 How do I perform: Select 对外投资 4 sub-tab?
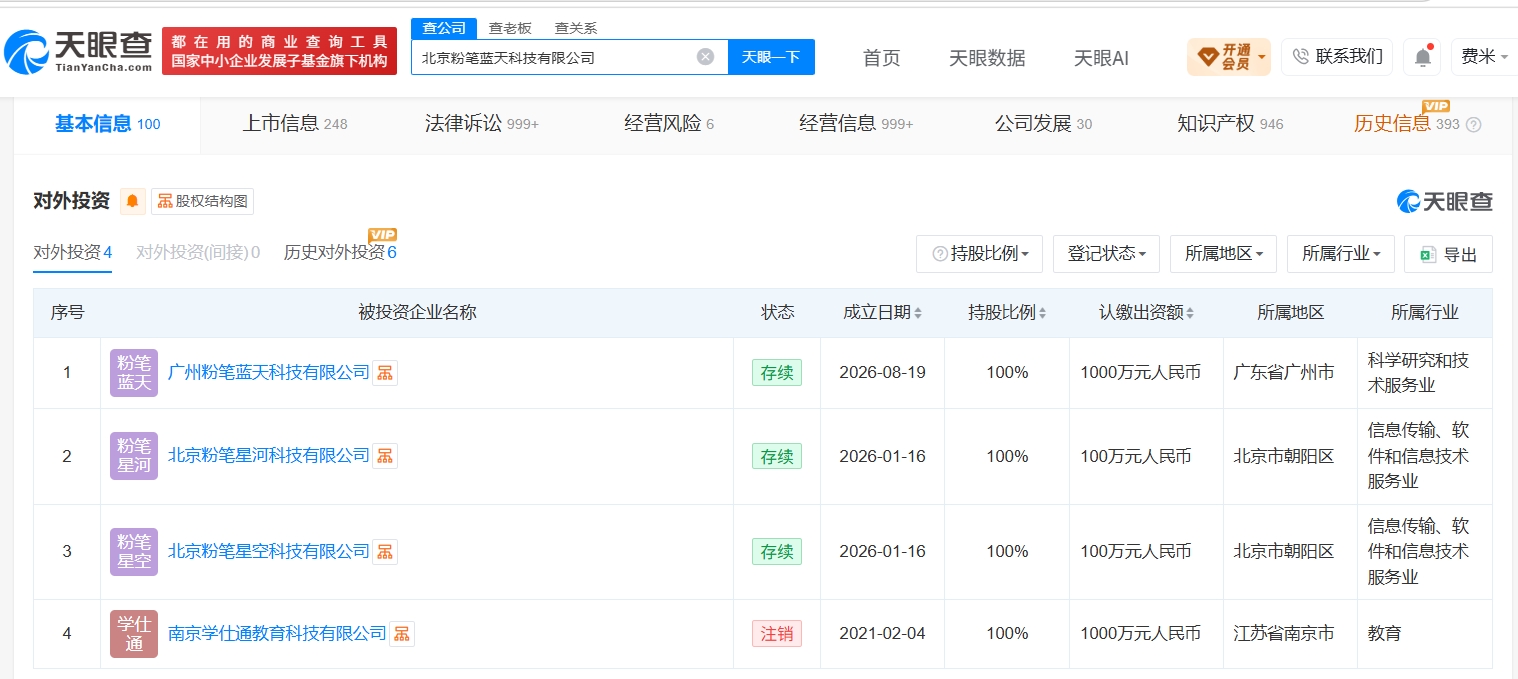[72, 252]
